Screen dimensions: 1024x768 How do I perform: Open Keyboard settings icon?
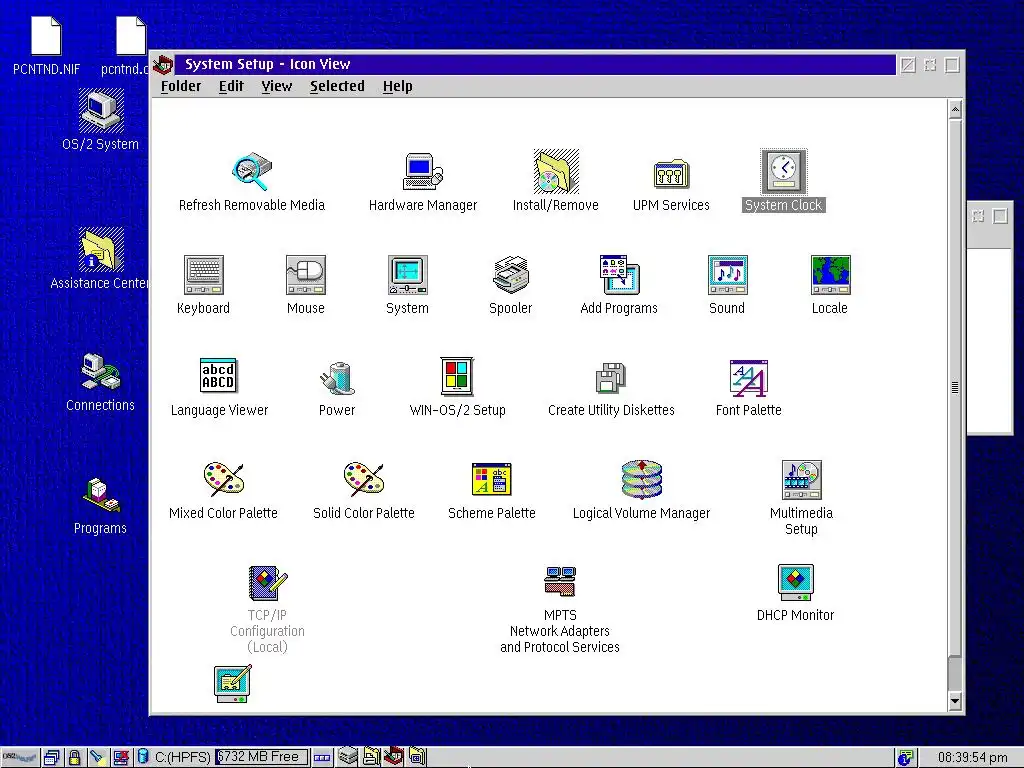(x=204, y=275)
